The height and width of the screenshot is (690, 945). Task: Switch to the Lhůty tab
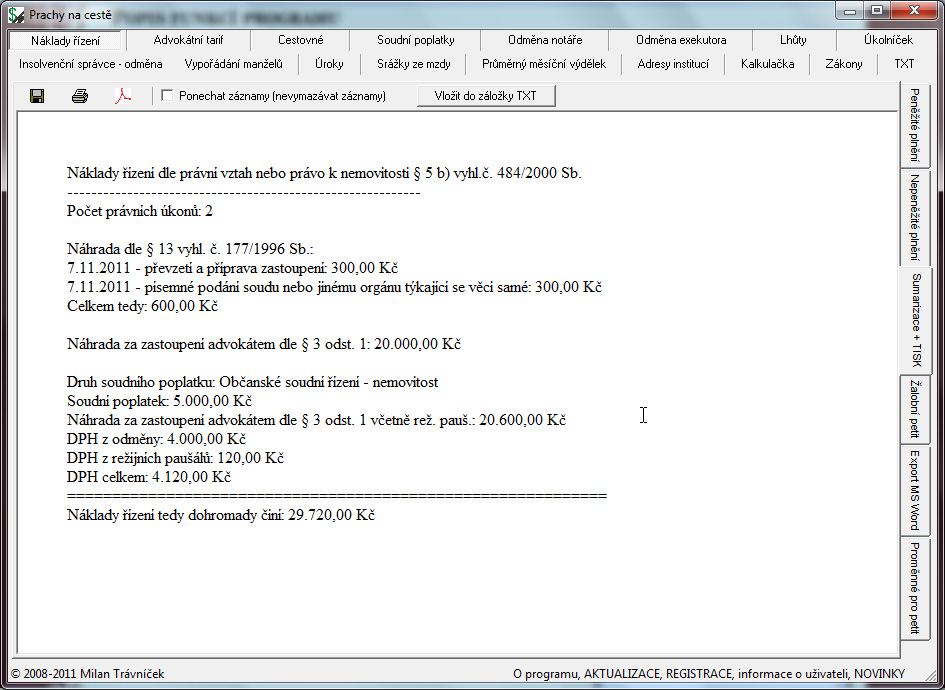[793, 40]
